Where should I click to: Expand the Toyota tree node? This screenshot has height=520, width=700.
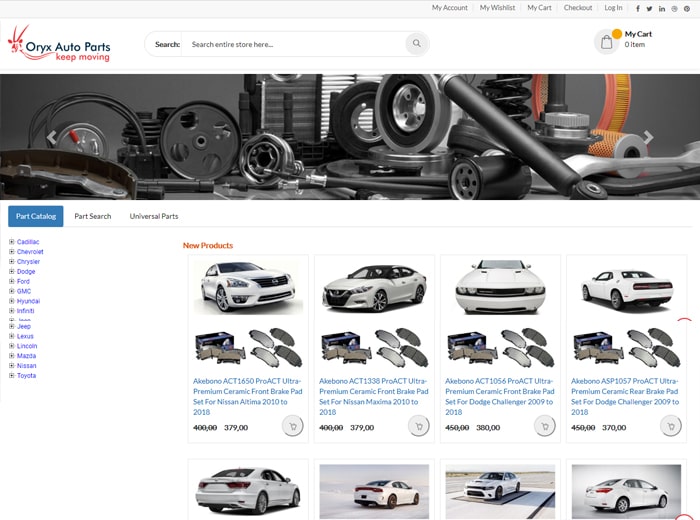click(x=12, y=375)
